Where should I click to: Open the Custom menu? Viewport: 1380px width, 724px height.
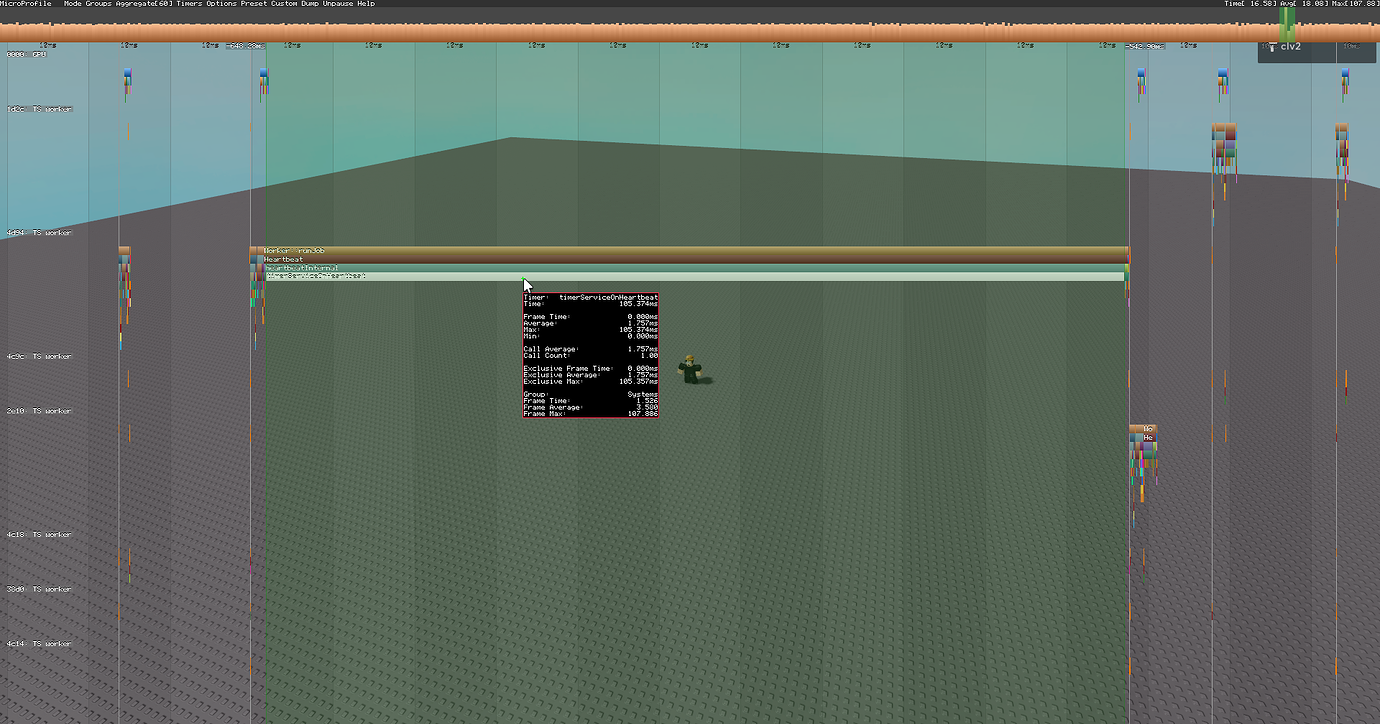[284, 4]
